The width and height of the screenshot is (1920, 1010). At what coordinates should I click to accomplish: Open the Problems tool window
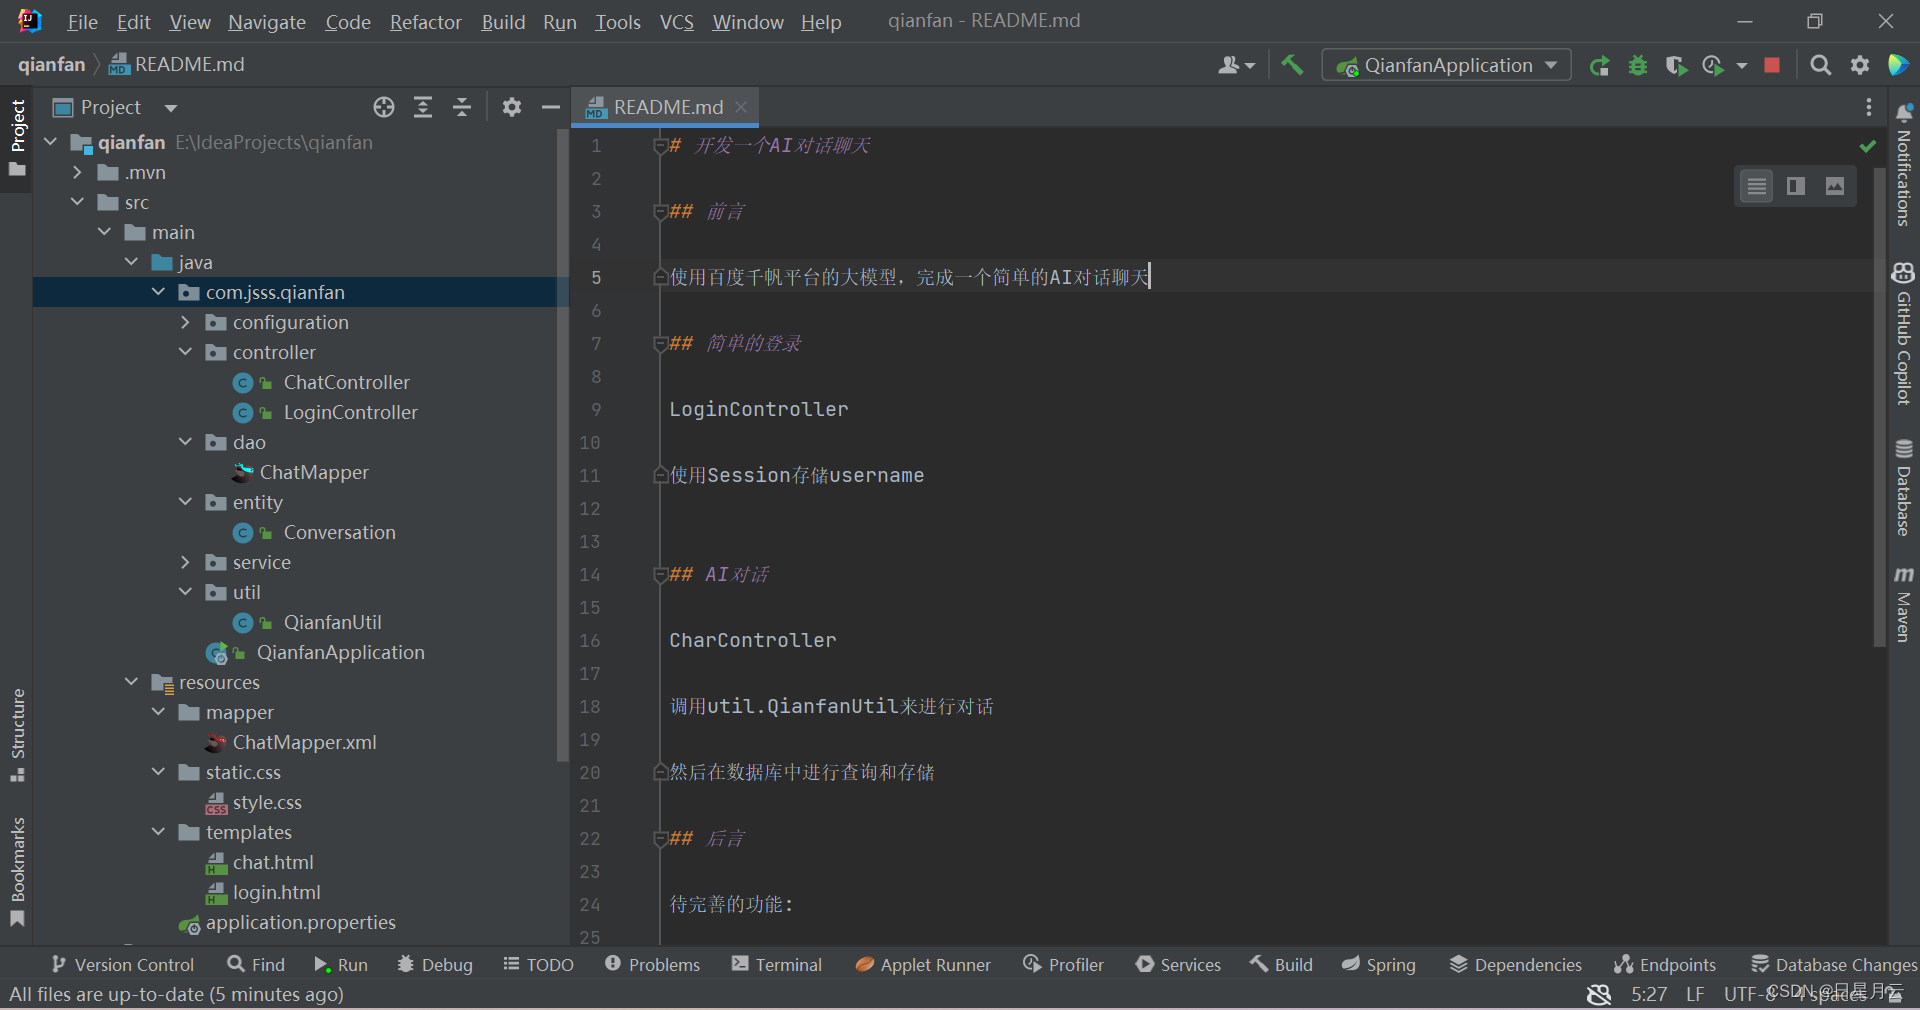tap(652, 965)
